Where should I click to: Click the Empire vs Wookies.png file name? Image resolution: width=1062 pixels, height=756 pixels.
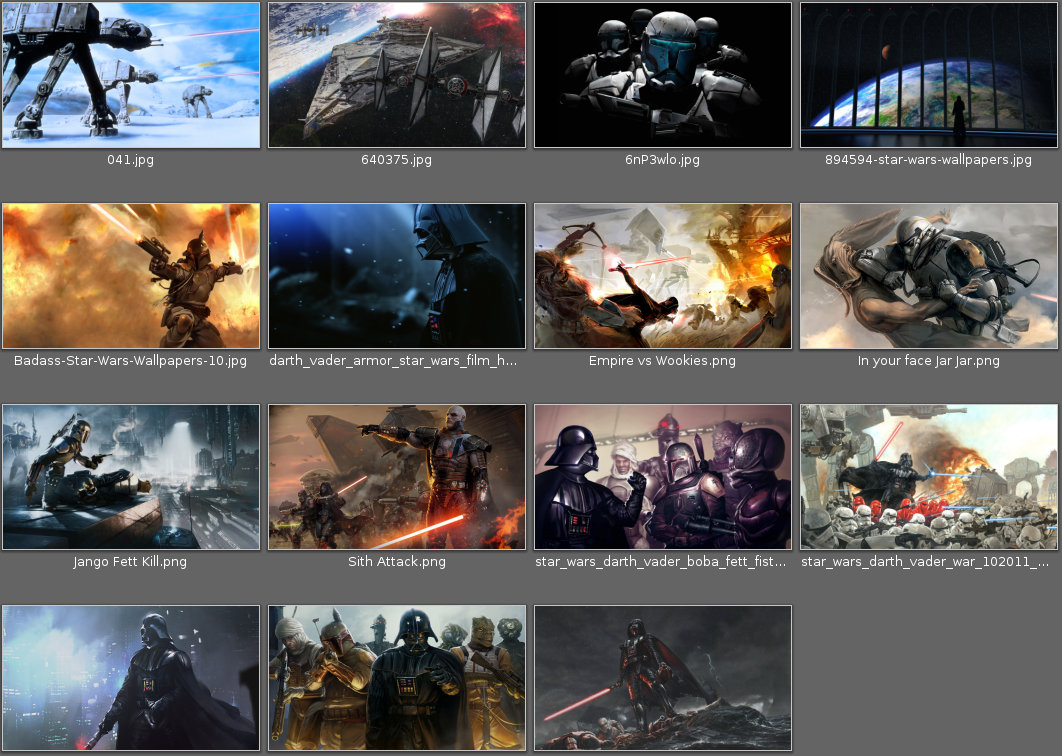[662, 360]
